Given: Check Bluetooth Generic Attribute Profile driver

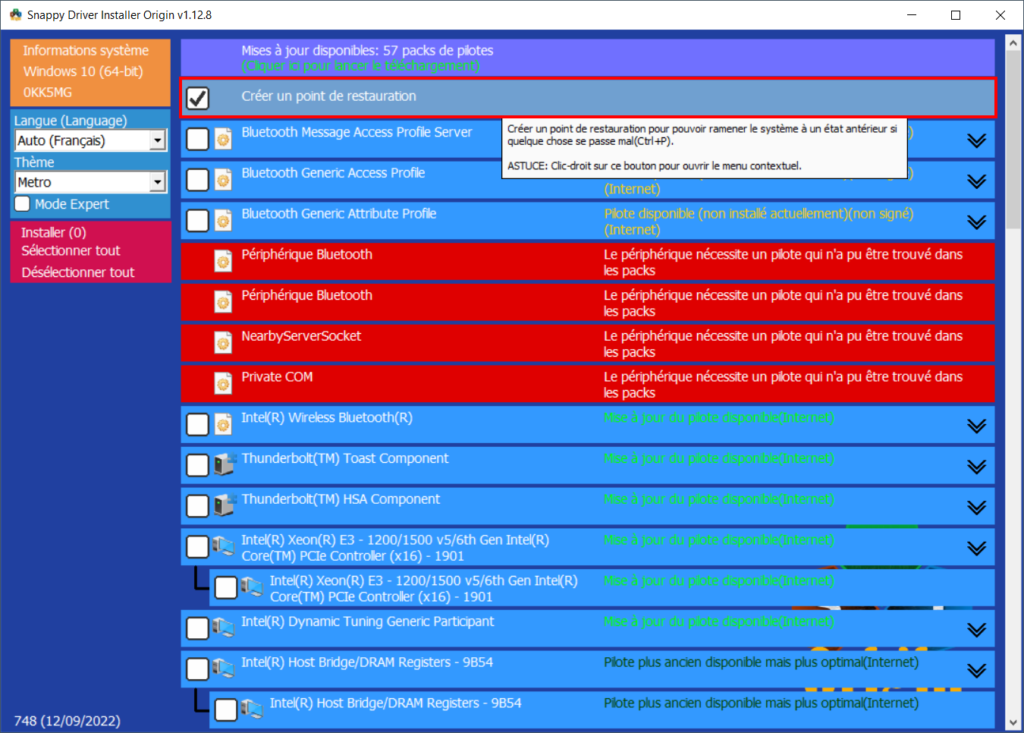Looking at the screenshot, I should (197, 221).
